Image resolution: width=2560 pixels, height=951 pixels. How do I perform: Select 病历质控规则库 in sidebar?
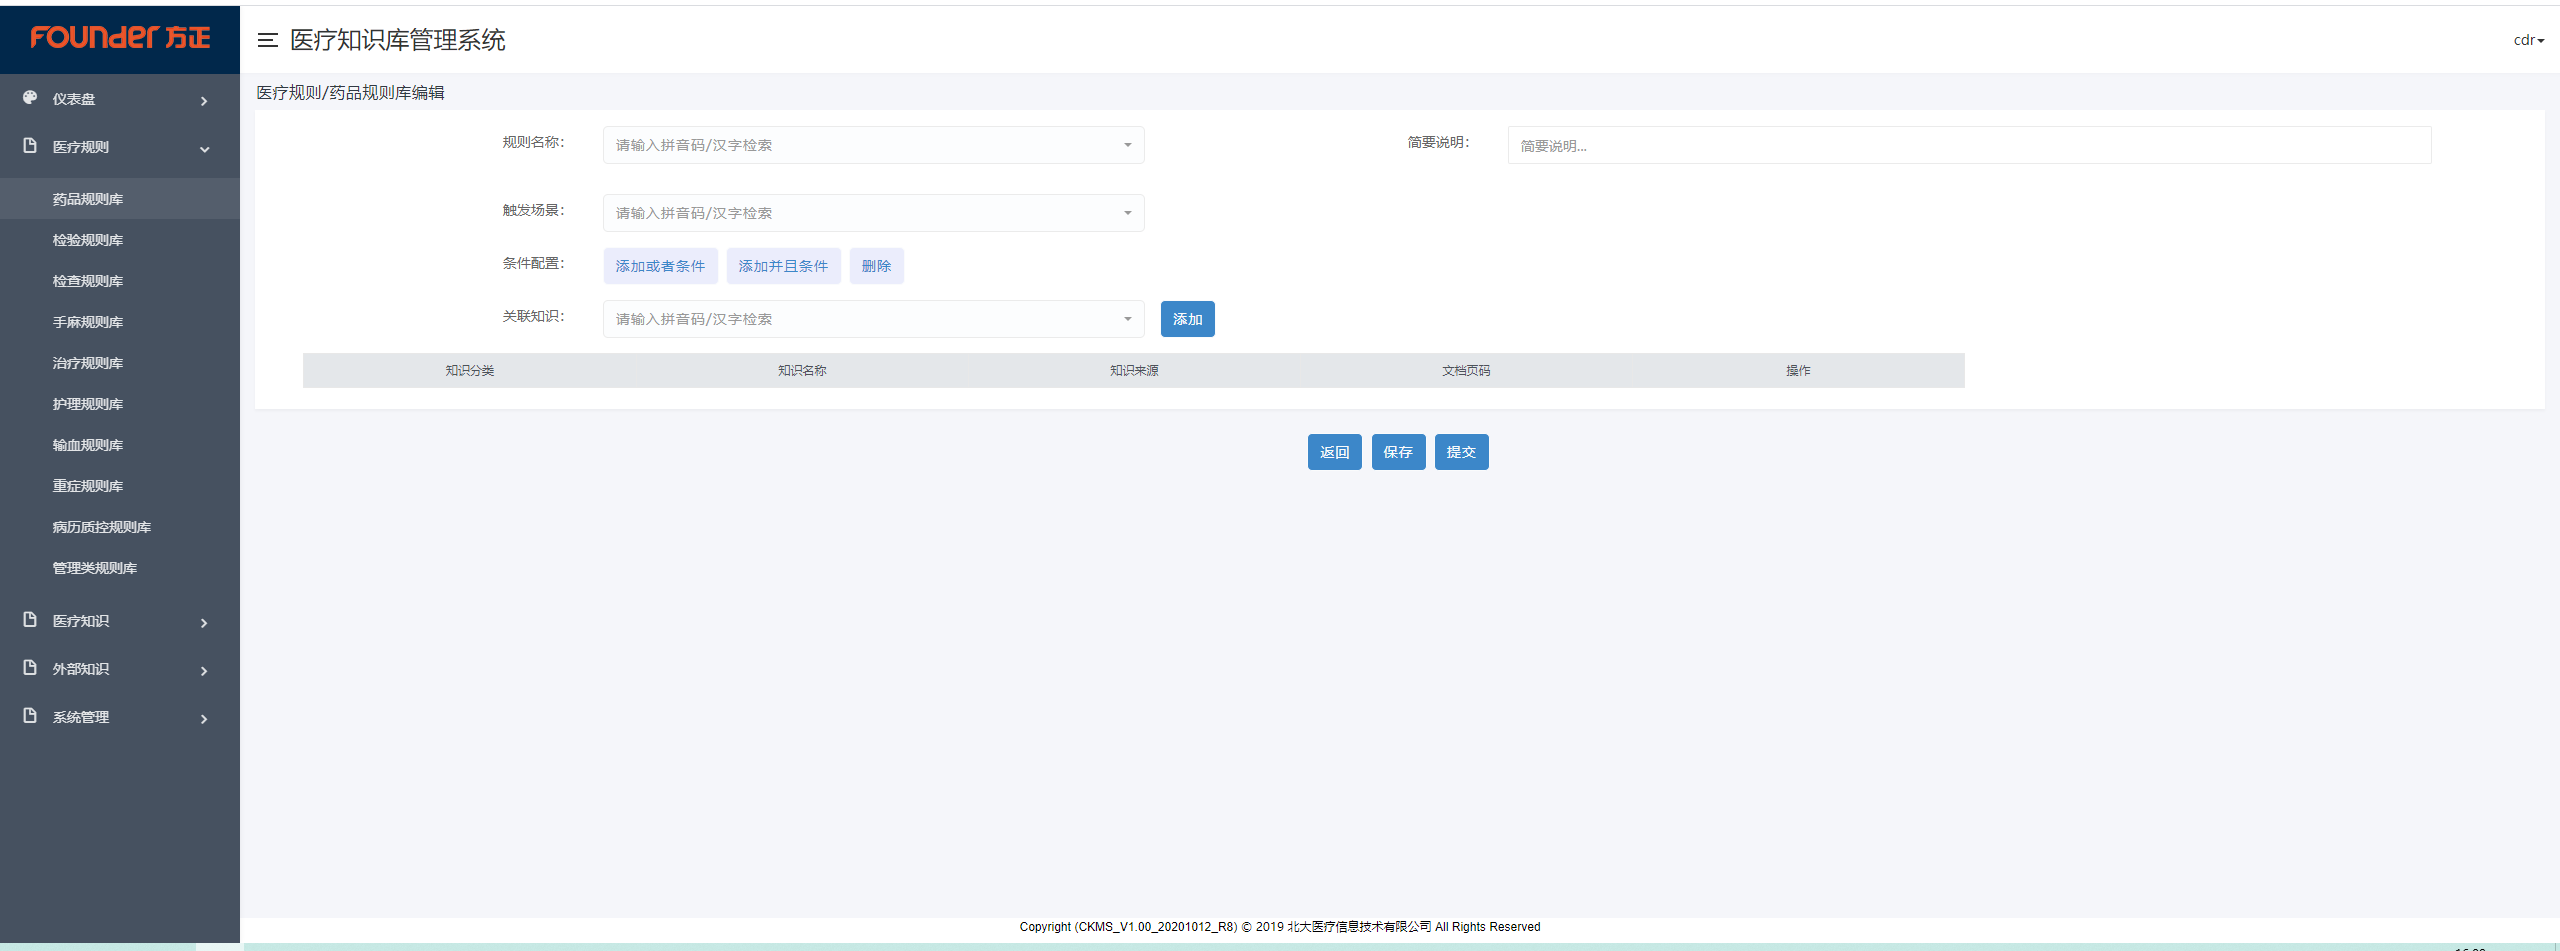click(x=120, y=527)
